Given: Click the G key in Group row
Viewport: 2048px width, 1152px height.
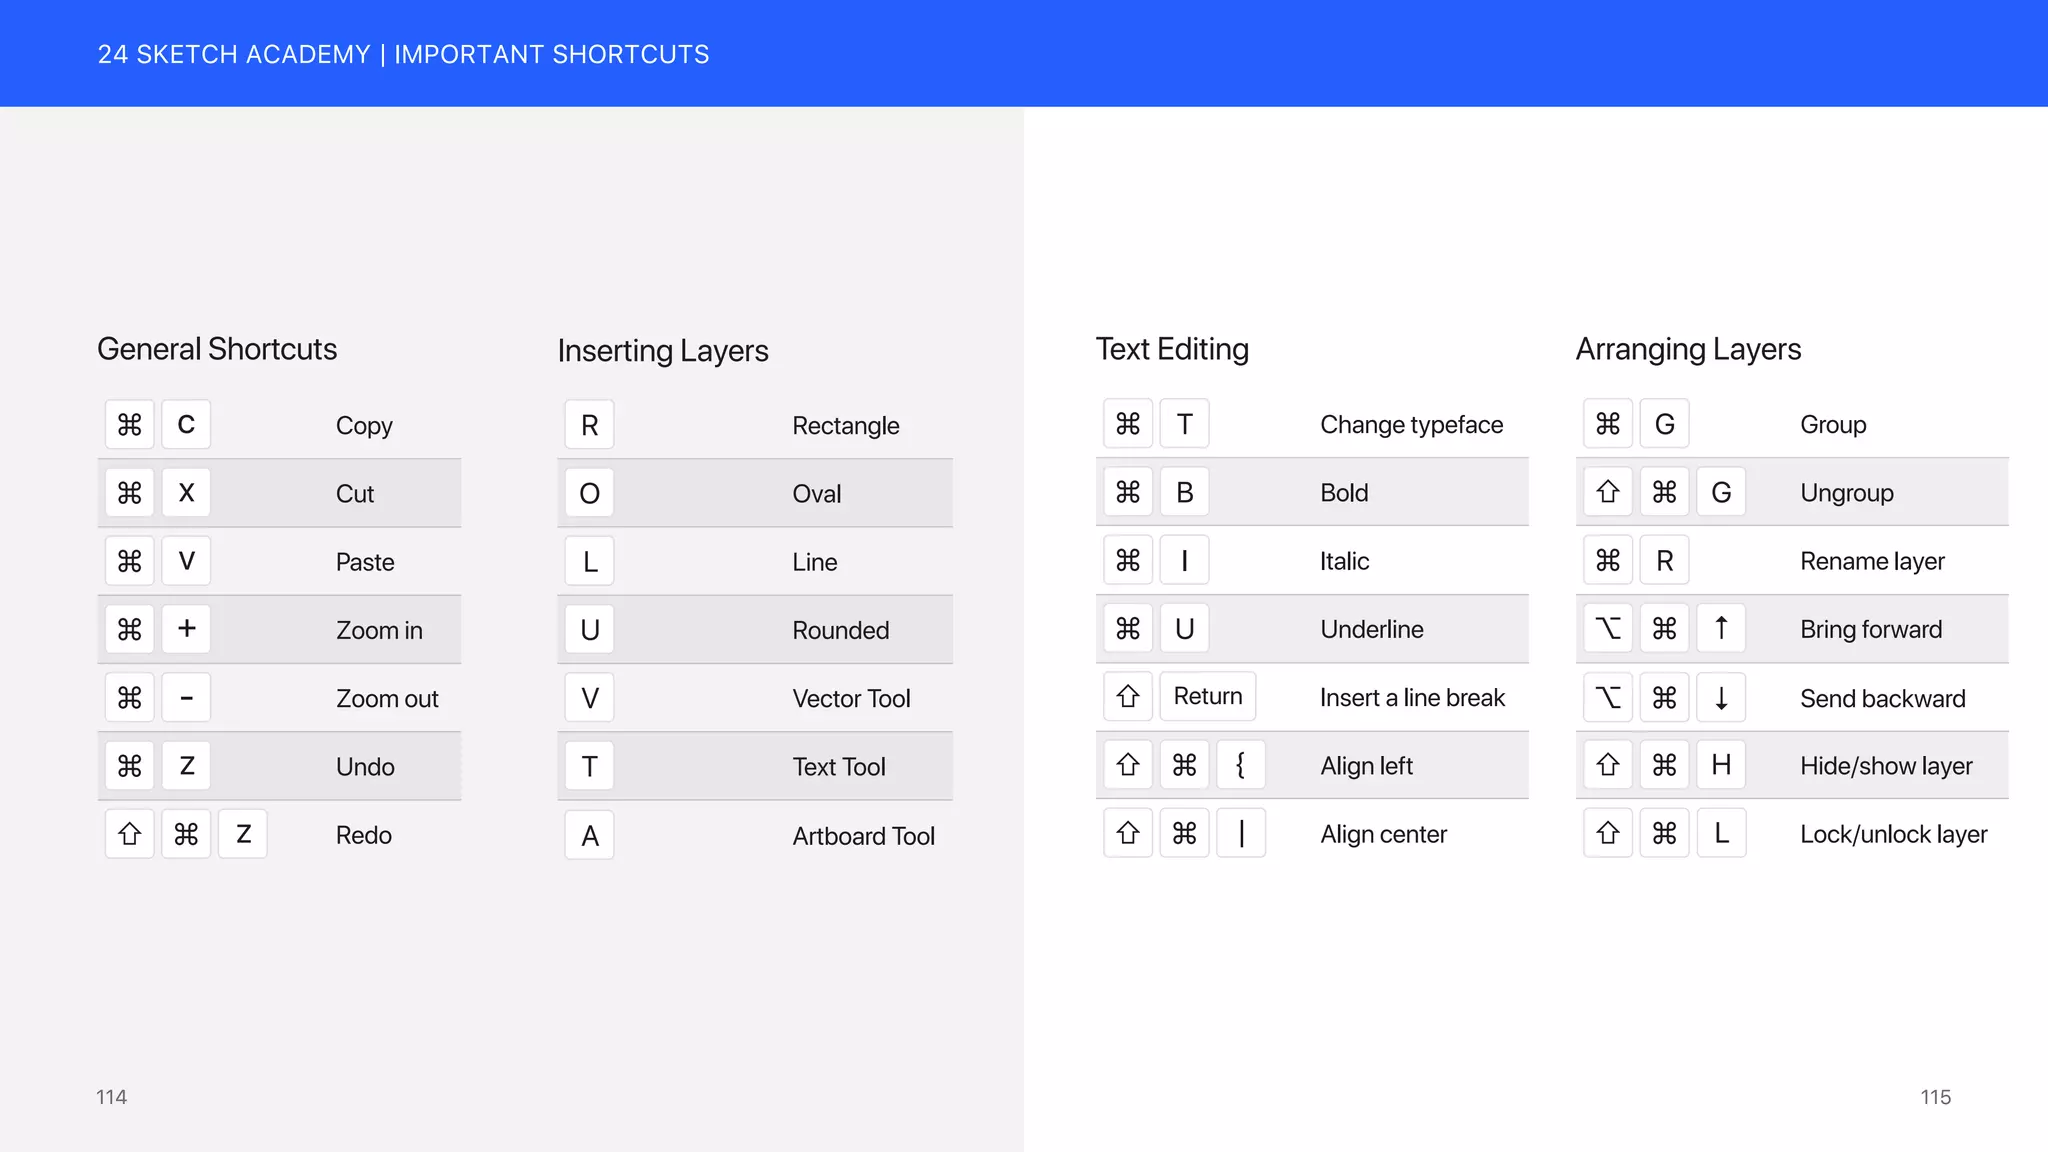Looking at the screenshot, I should (x=1665, y=424).
